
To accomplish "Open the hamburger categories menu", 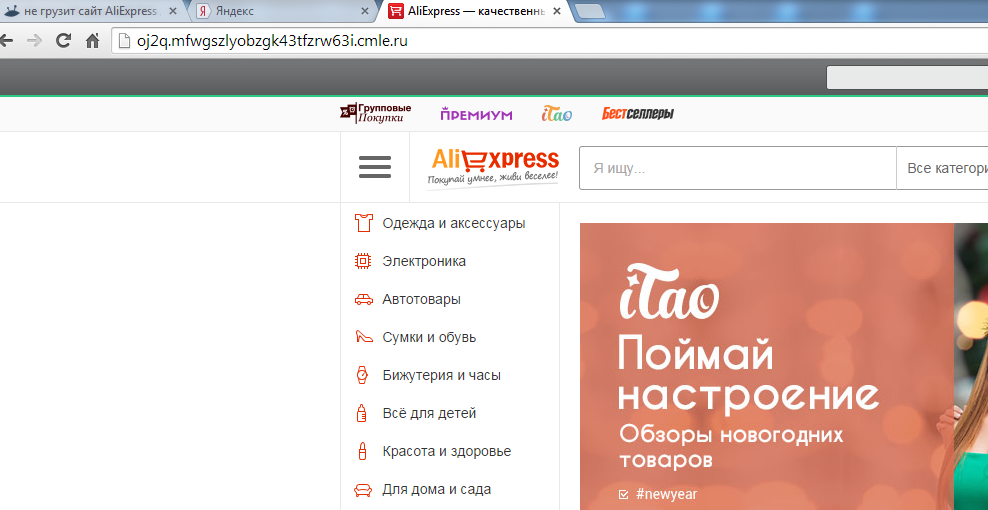I will click(375, 167).
